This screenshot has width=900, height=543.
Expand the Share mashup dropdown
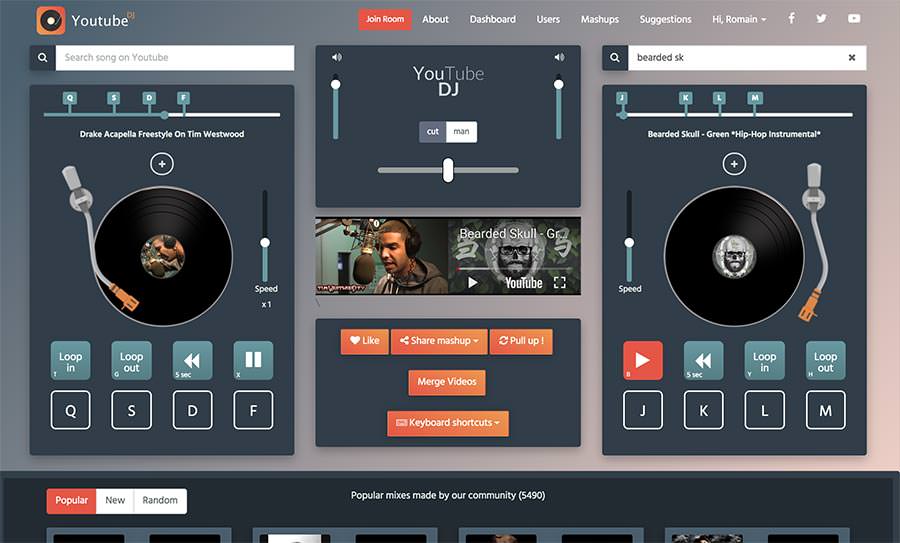(x=439, y=341)
